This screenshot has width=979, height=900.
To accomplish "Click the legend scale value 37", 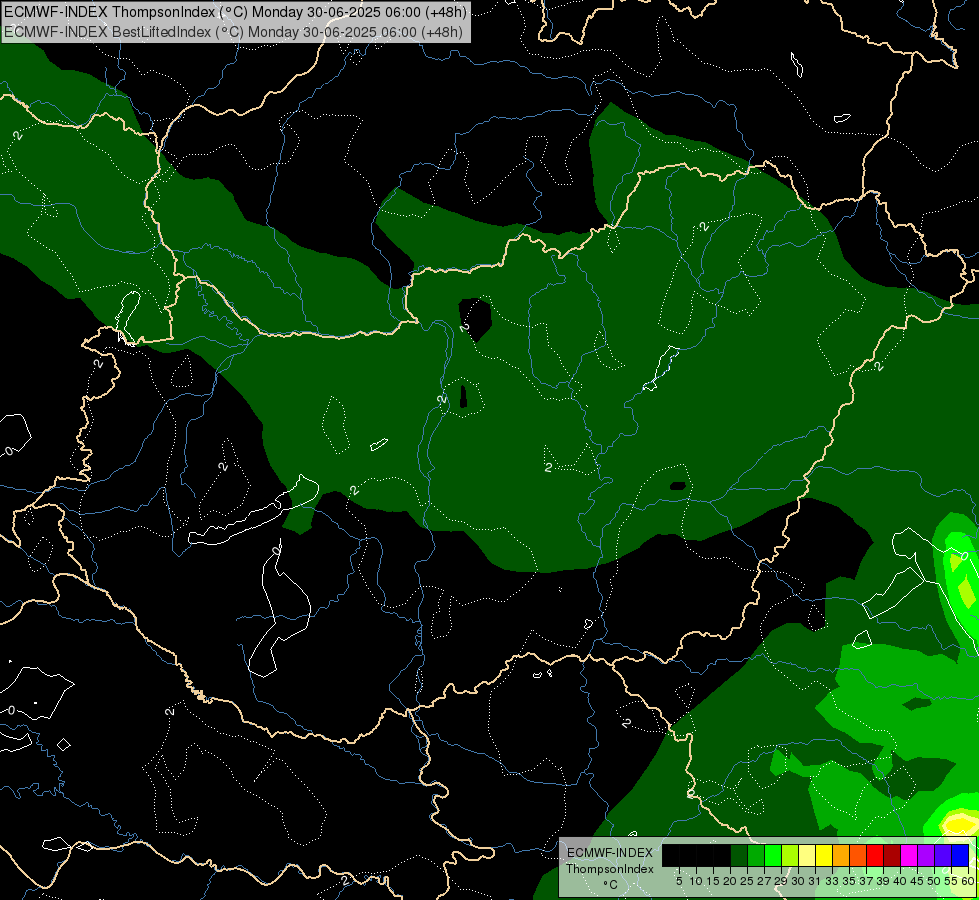I will [x=866, y=881].
